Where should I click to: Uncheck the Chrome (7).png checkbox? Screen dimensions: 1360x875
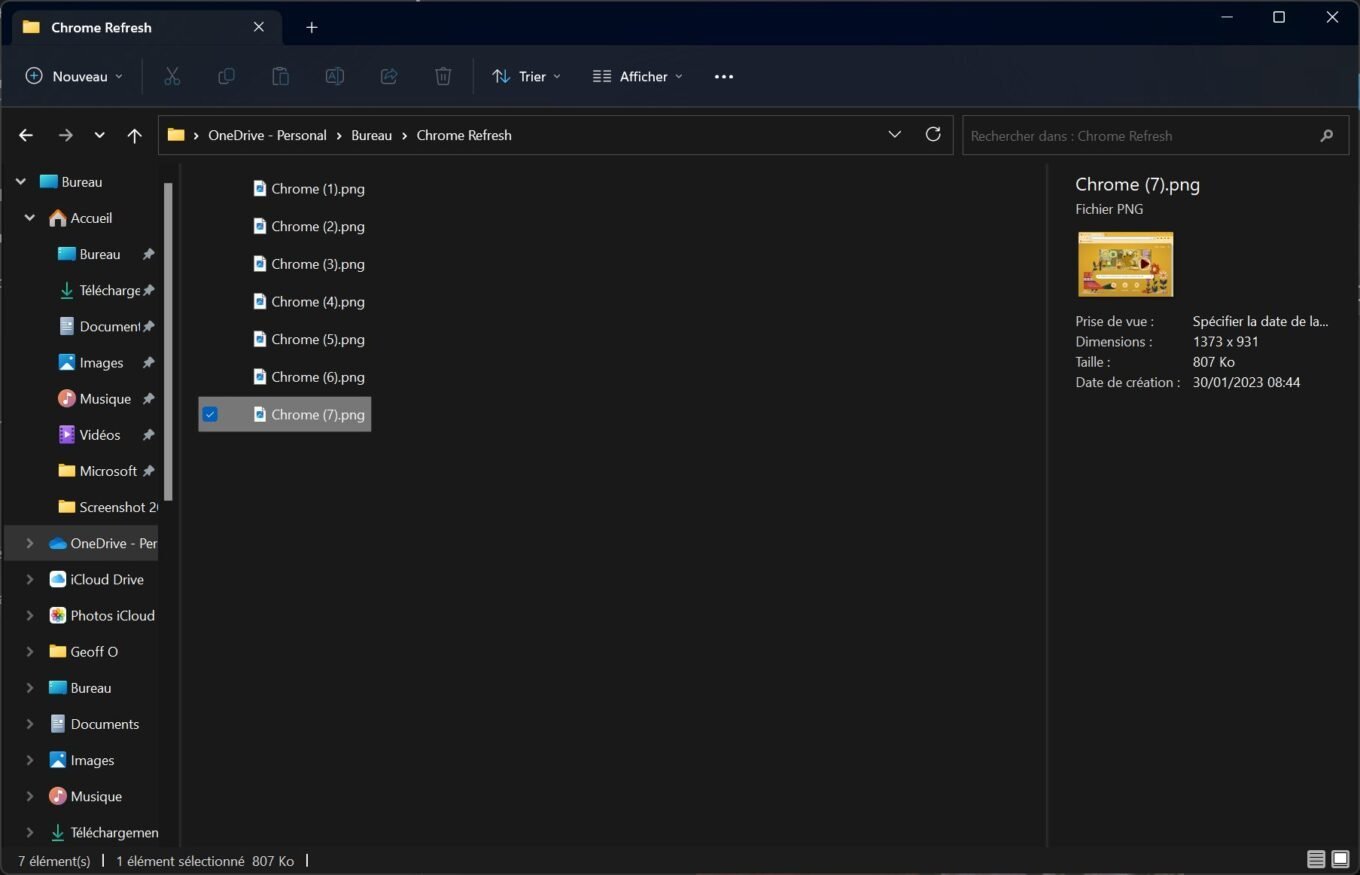point(210,414)
